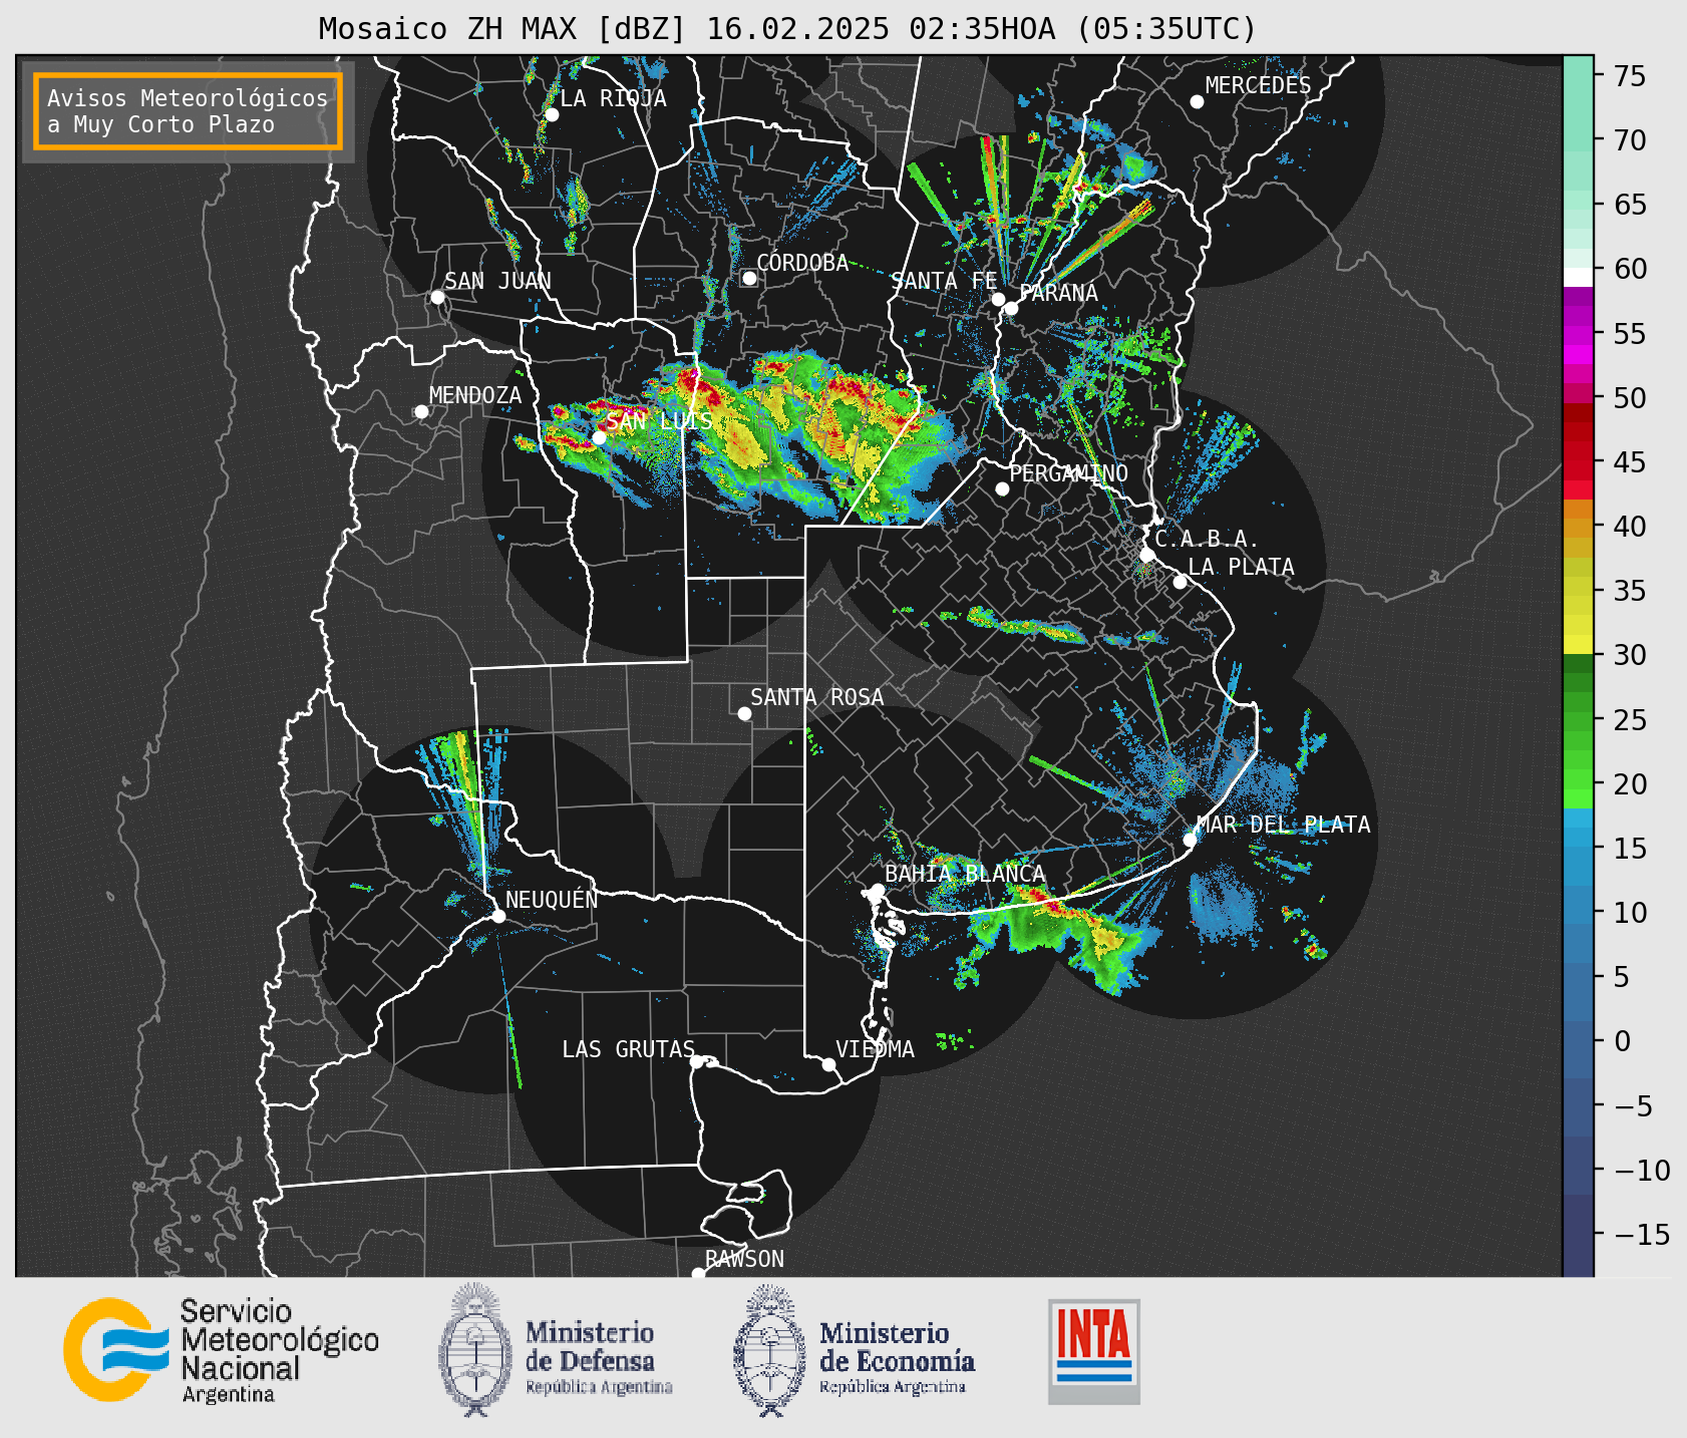Select the VIEDMA city marker
Viewport: 1687px width, 1438px height.
829,1065
